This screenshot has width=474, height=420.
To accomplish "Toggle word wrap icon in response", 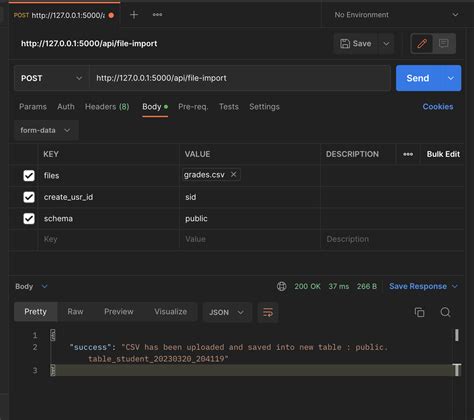I will coord(268,312).
